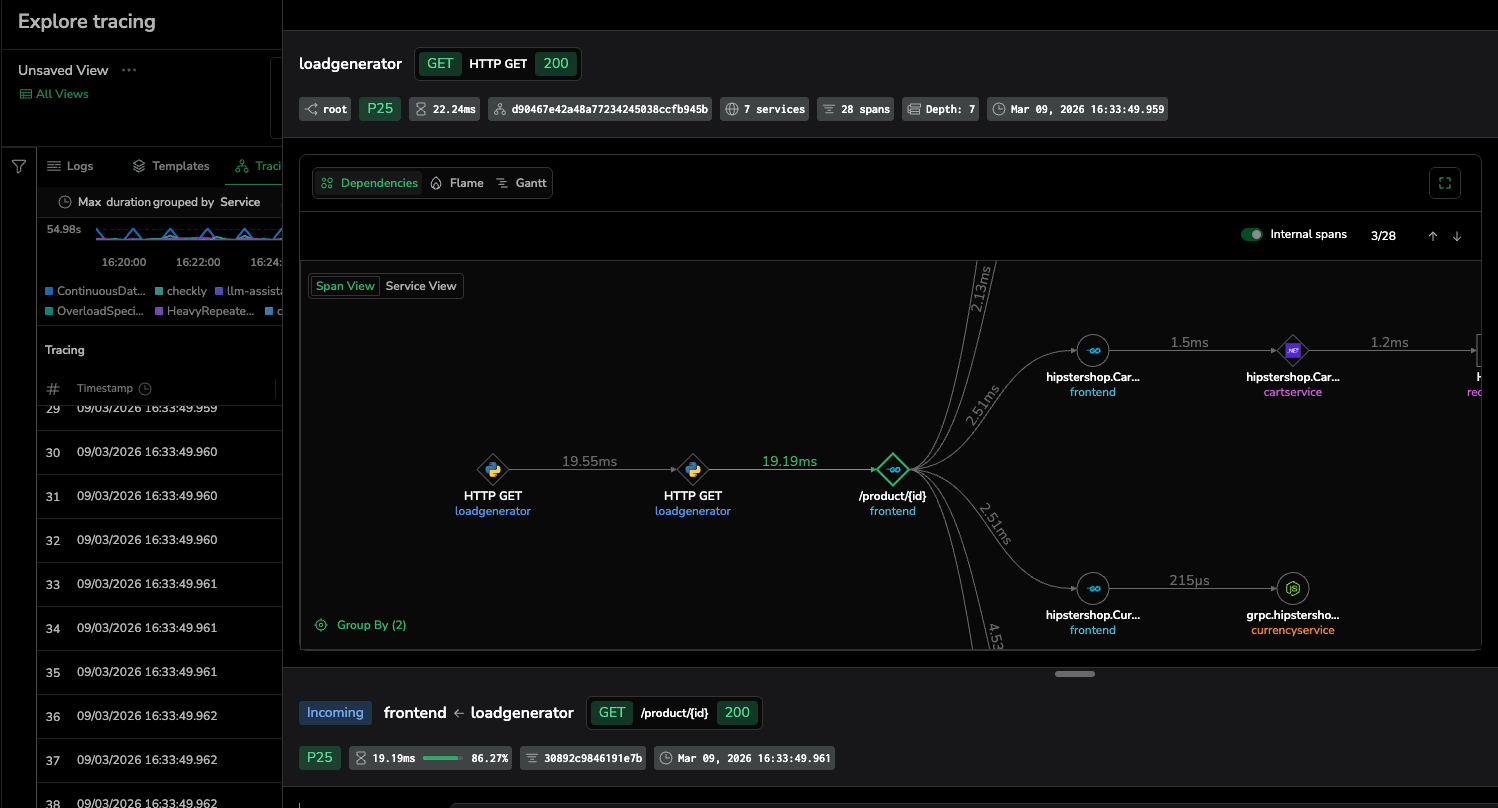Open the Unsaved View more options menu
The width and height of the screenshot is (1498, 808).
(x=128, y=70)
